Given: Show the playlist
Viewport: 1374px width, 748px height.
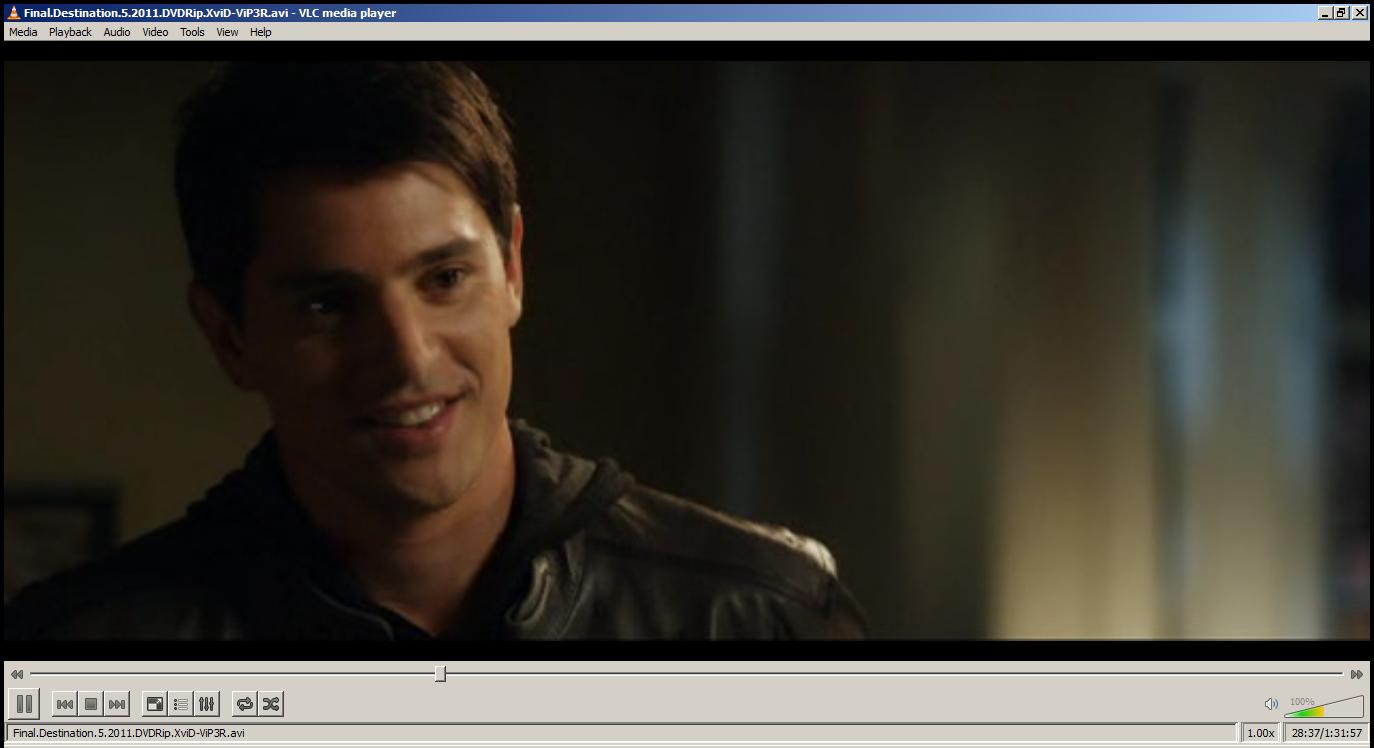Looking at the screenshot, I should point(181,704).
